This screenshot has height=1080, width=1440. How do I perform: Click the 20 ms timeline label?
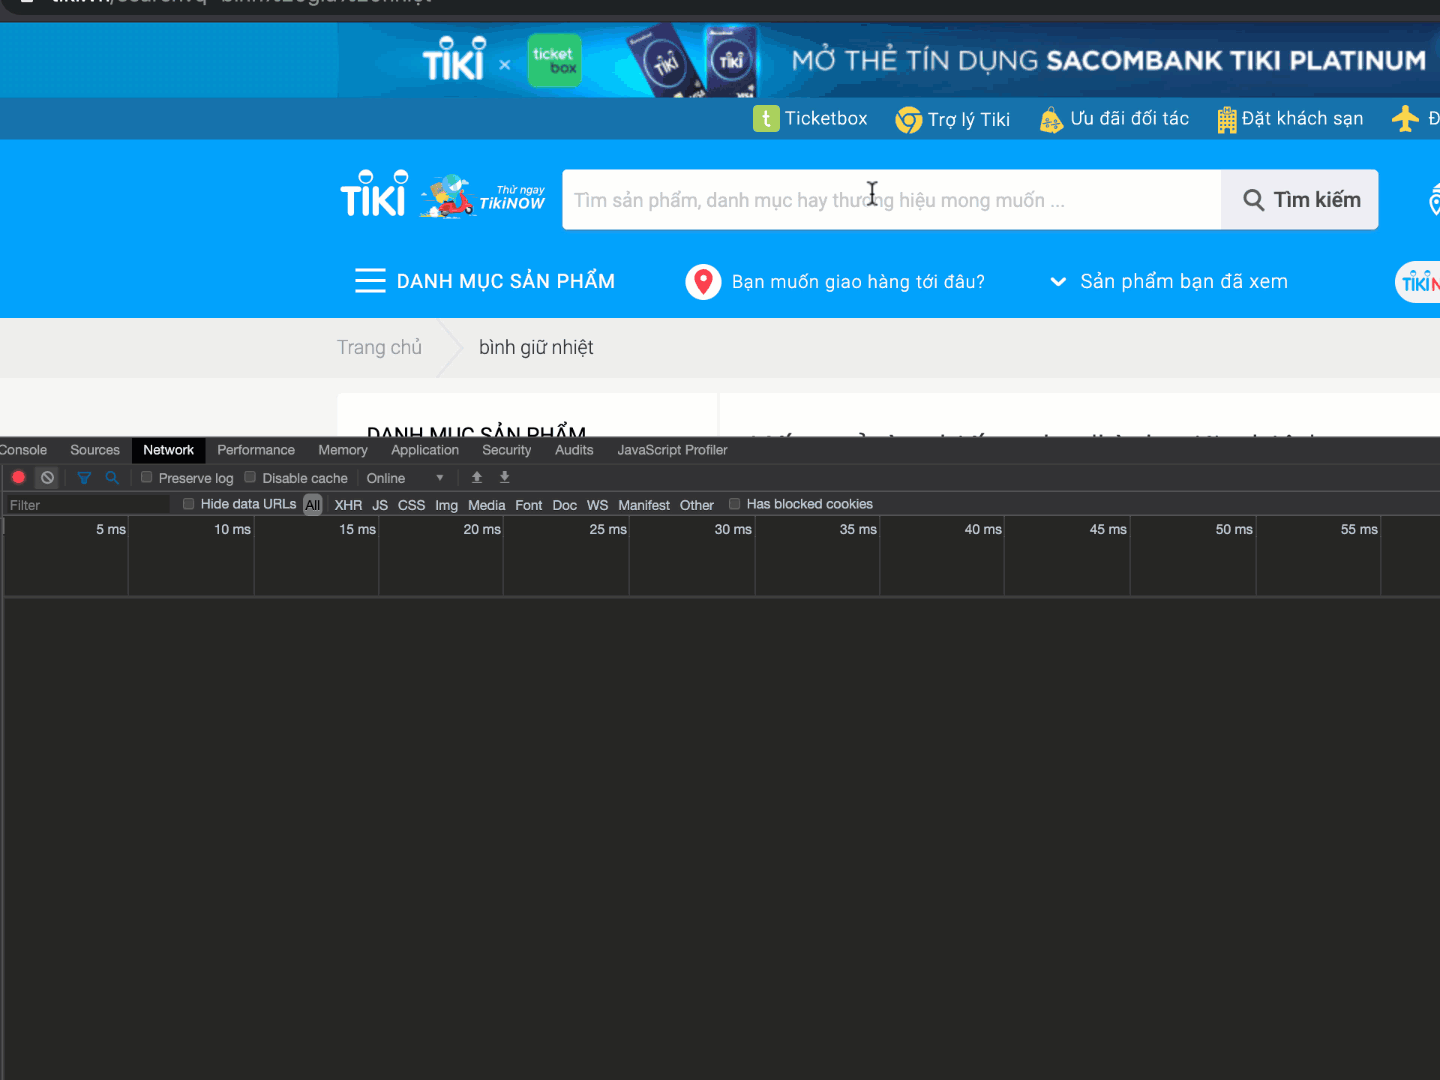tap(482, 529)
